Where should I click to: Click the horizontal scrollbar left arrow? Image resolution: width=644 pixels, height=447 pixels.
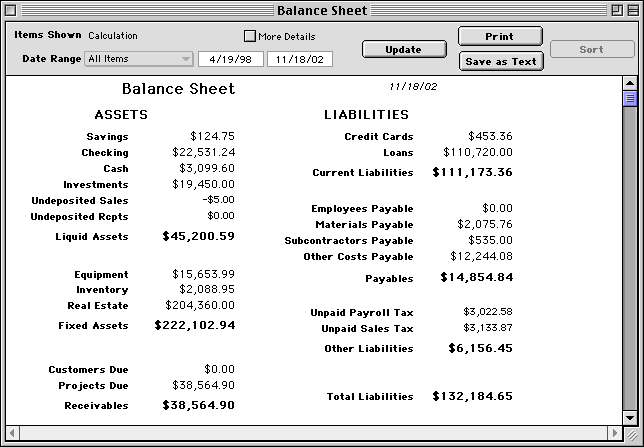(12, 434)
